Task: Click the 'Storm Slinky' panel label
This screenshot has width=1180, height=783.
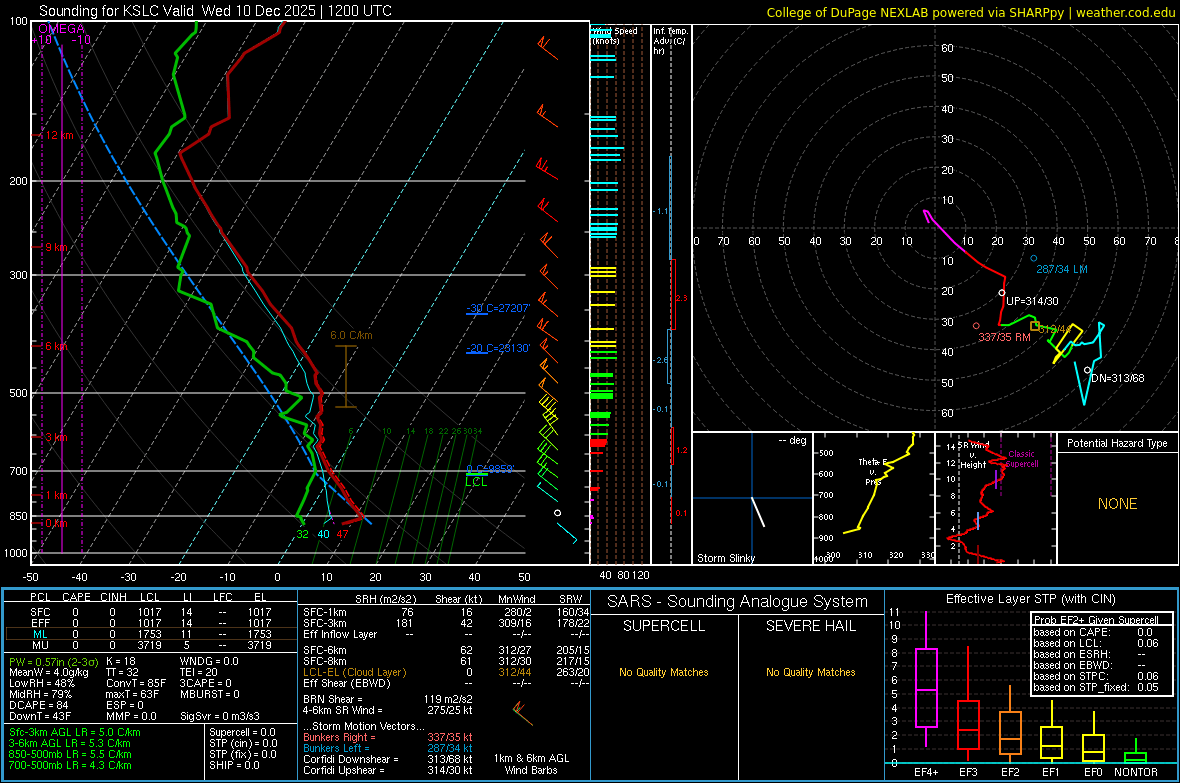Action: [x=725, y=558]
